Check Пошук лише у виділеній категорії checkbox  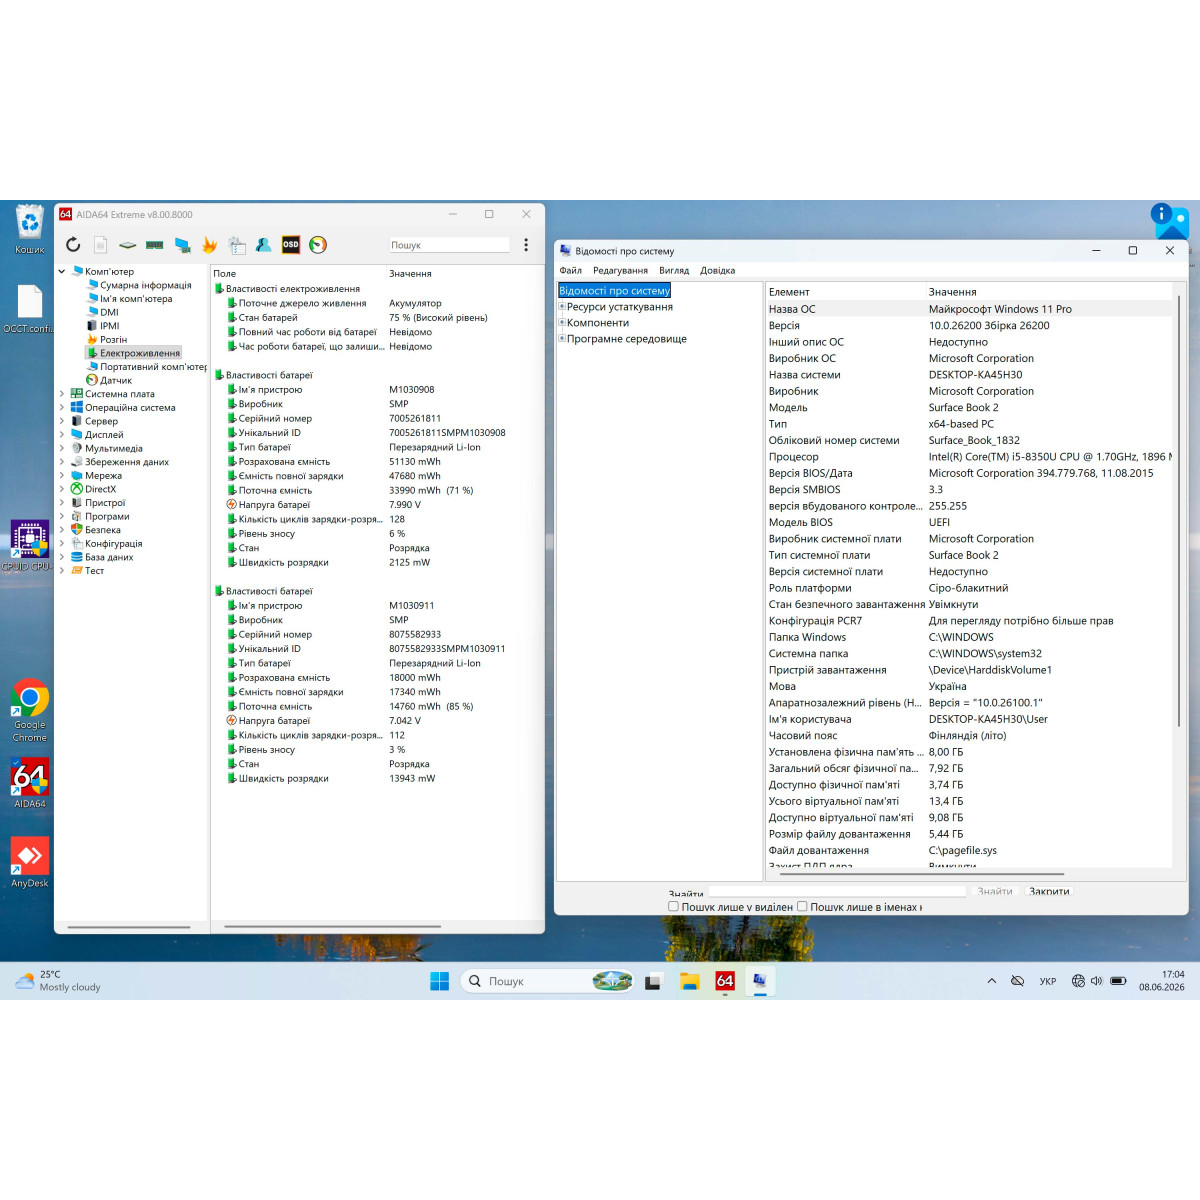coord(673,906)
